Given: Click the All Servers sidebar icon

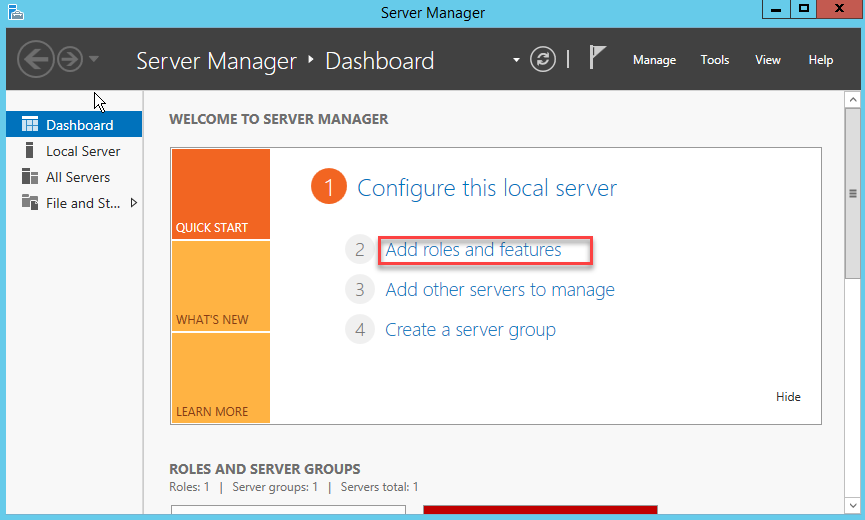Looking at the screenshot, I should [30, 177].
